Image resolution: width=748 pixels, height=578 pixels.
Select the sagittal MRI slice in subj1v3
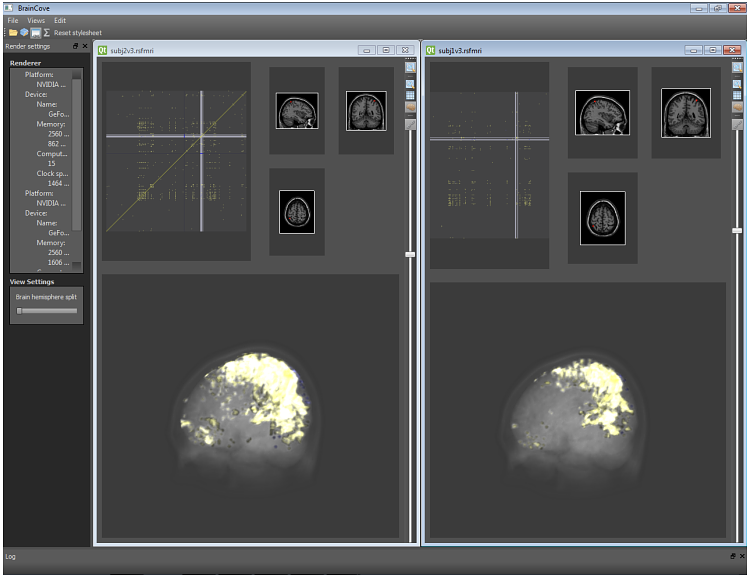point(603,113)
